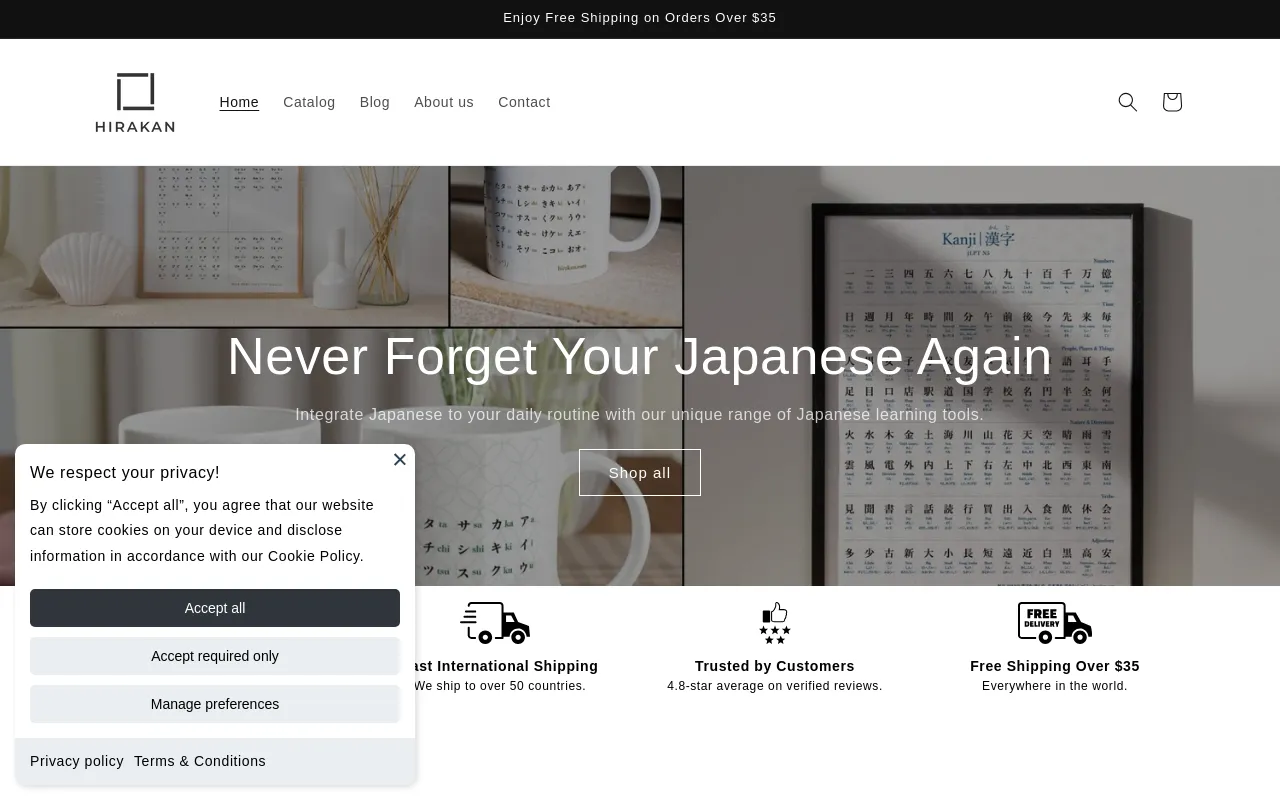
Task: Open the Catalog menu item
Action: tap(309, 102)
